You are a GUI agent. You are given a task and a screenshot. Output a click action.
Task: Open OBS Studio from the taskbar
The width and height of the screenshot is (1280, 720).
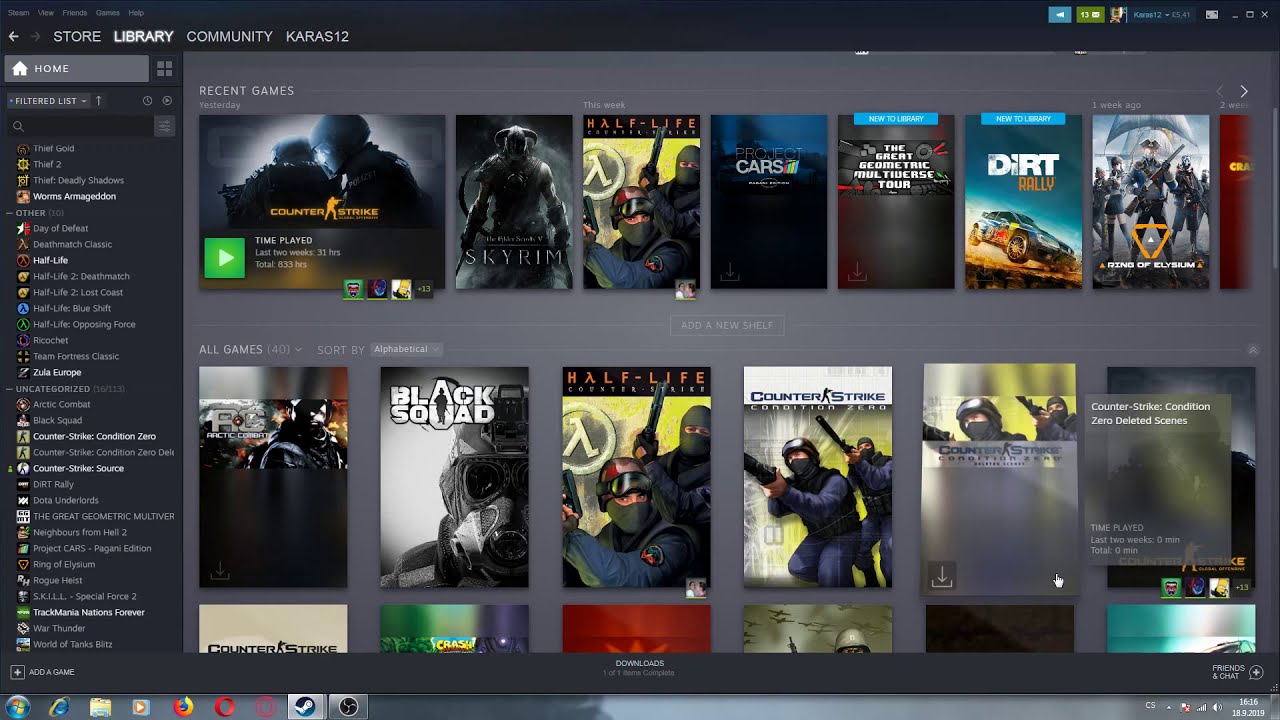(x=348, y=707)
